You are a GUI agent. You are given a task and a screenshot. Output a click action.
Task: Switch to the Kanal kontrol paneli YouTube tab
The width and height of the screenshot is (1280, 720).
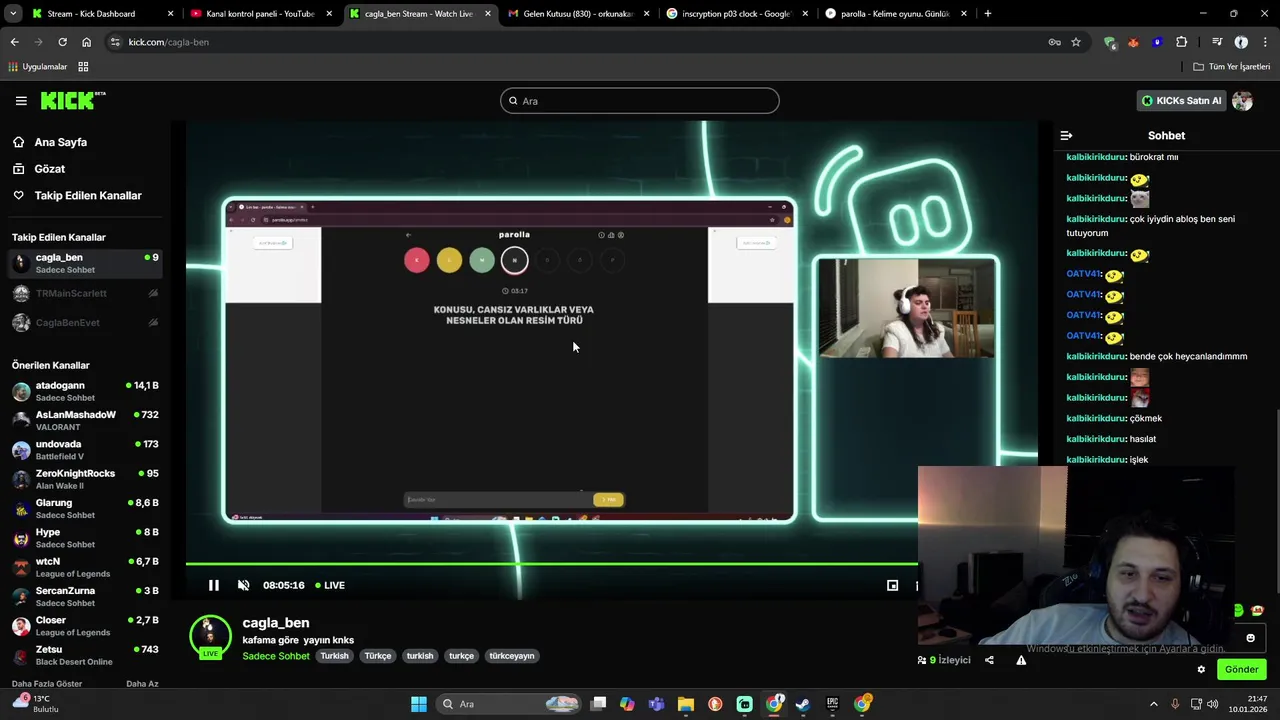point(261,14)
